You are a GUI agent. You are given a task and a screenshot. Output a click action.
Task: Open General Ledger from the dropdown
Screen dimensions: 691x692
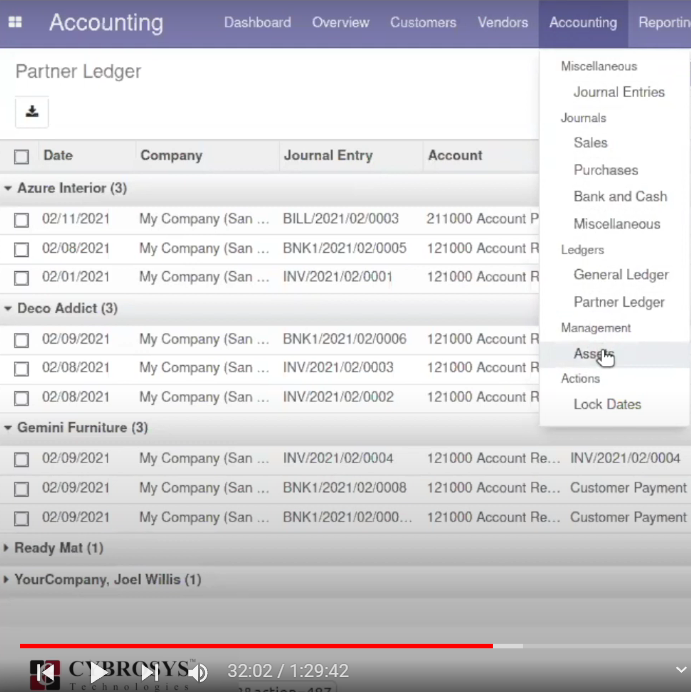pyautogui.click(x=621, y=275)
